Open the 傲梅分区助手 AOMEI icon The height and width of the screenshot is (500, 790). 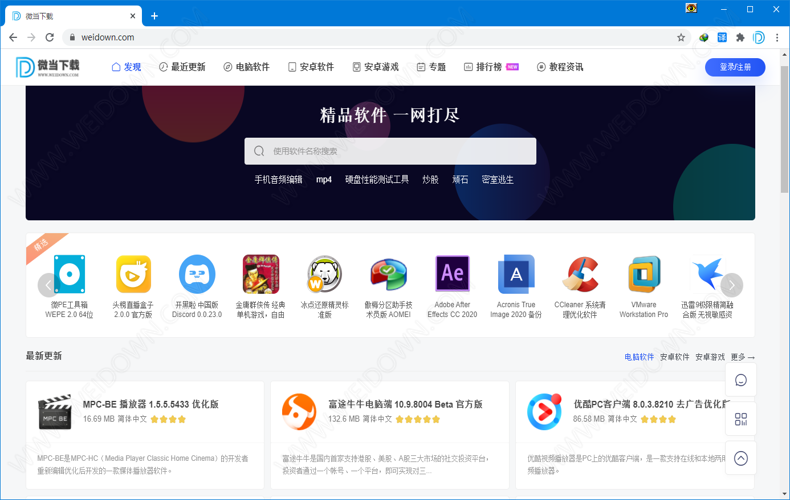pyautogui.click(x=388, y=274)
